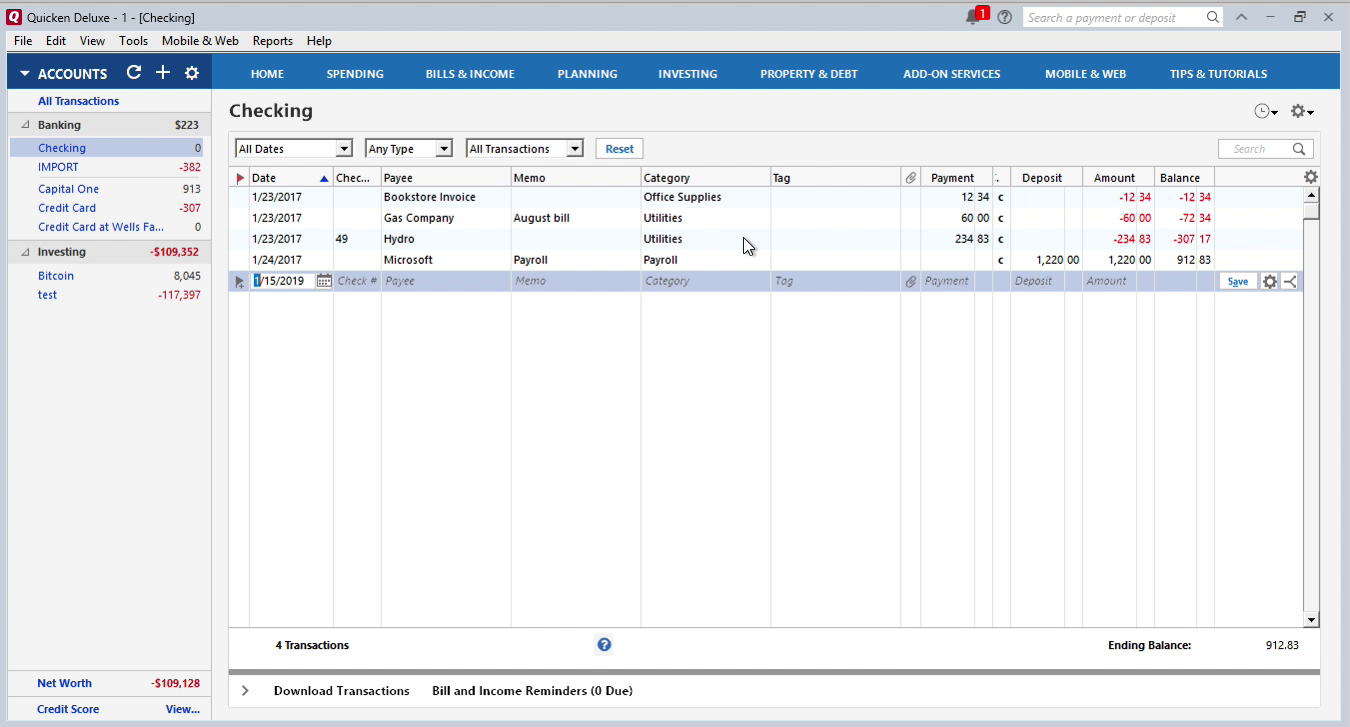Open the Reports menu
Screen dimensions: 1350x727
pos(272,41)
